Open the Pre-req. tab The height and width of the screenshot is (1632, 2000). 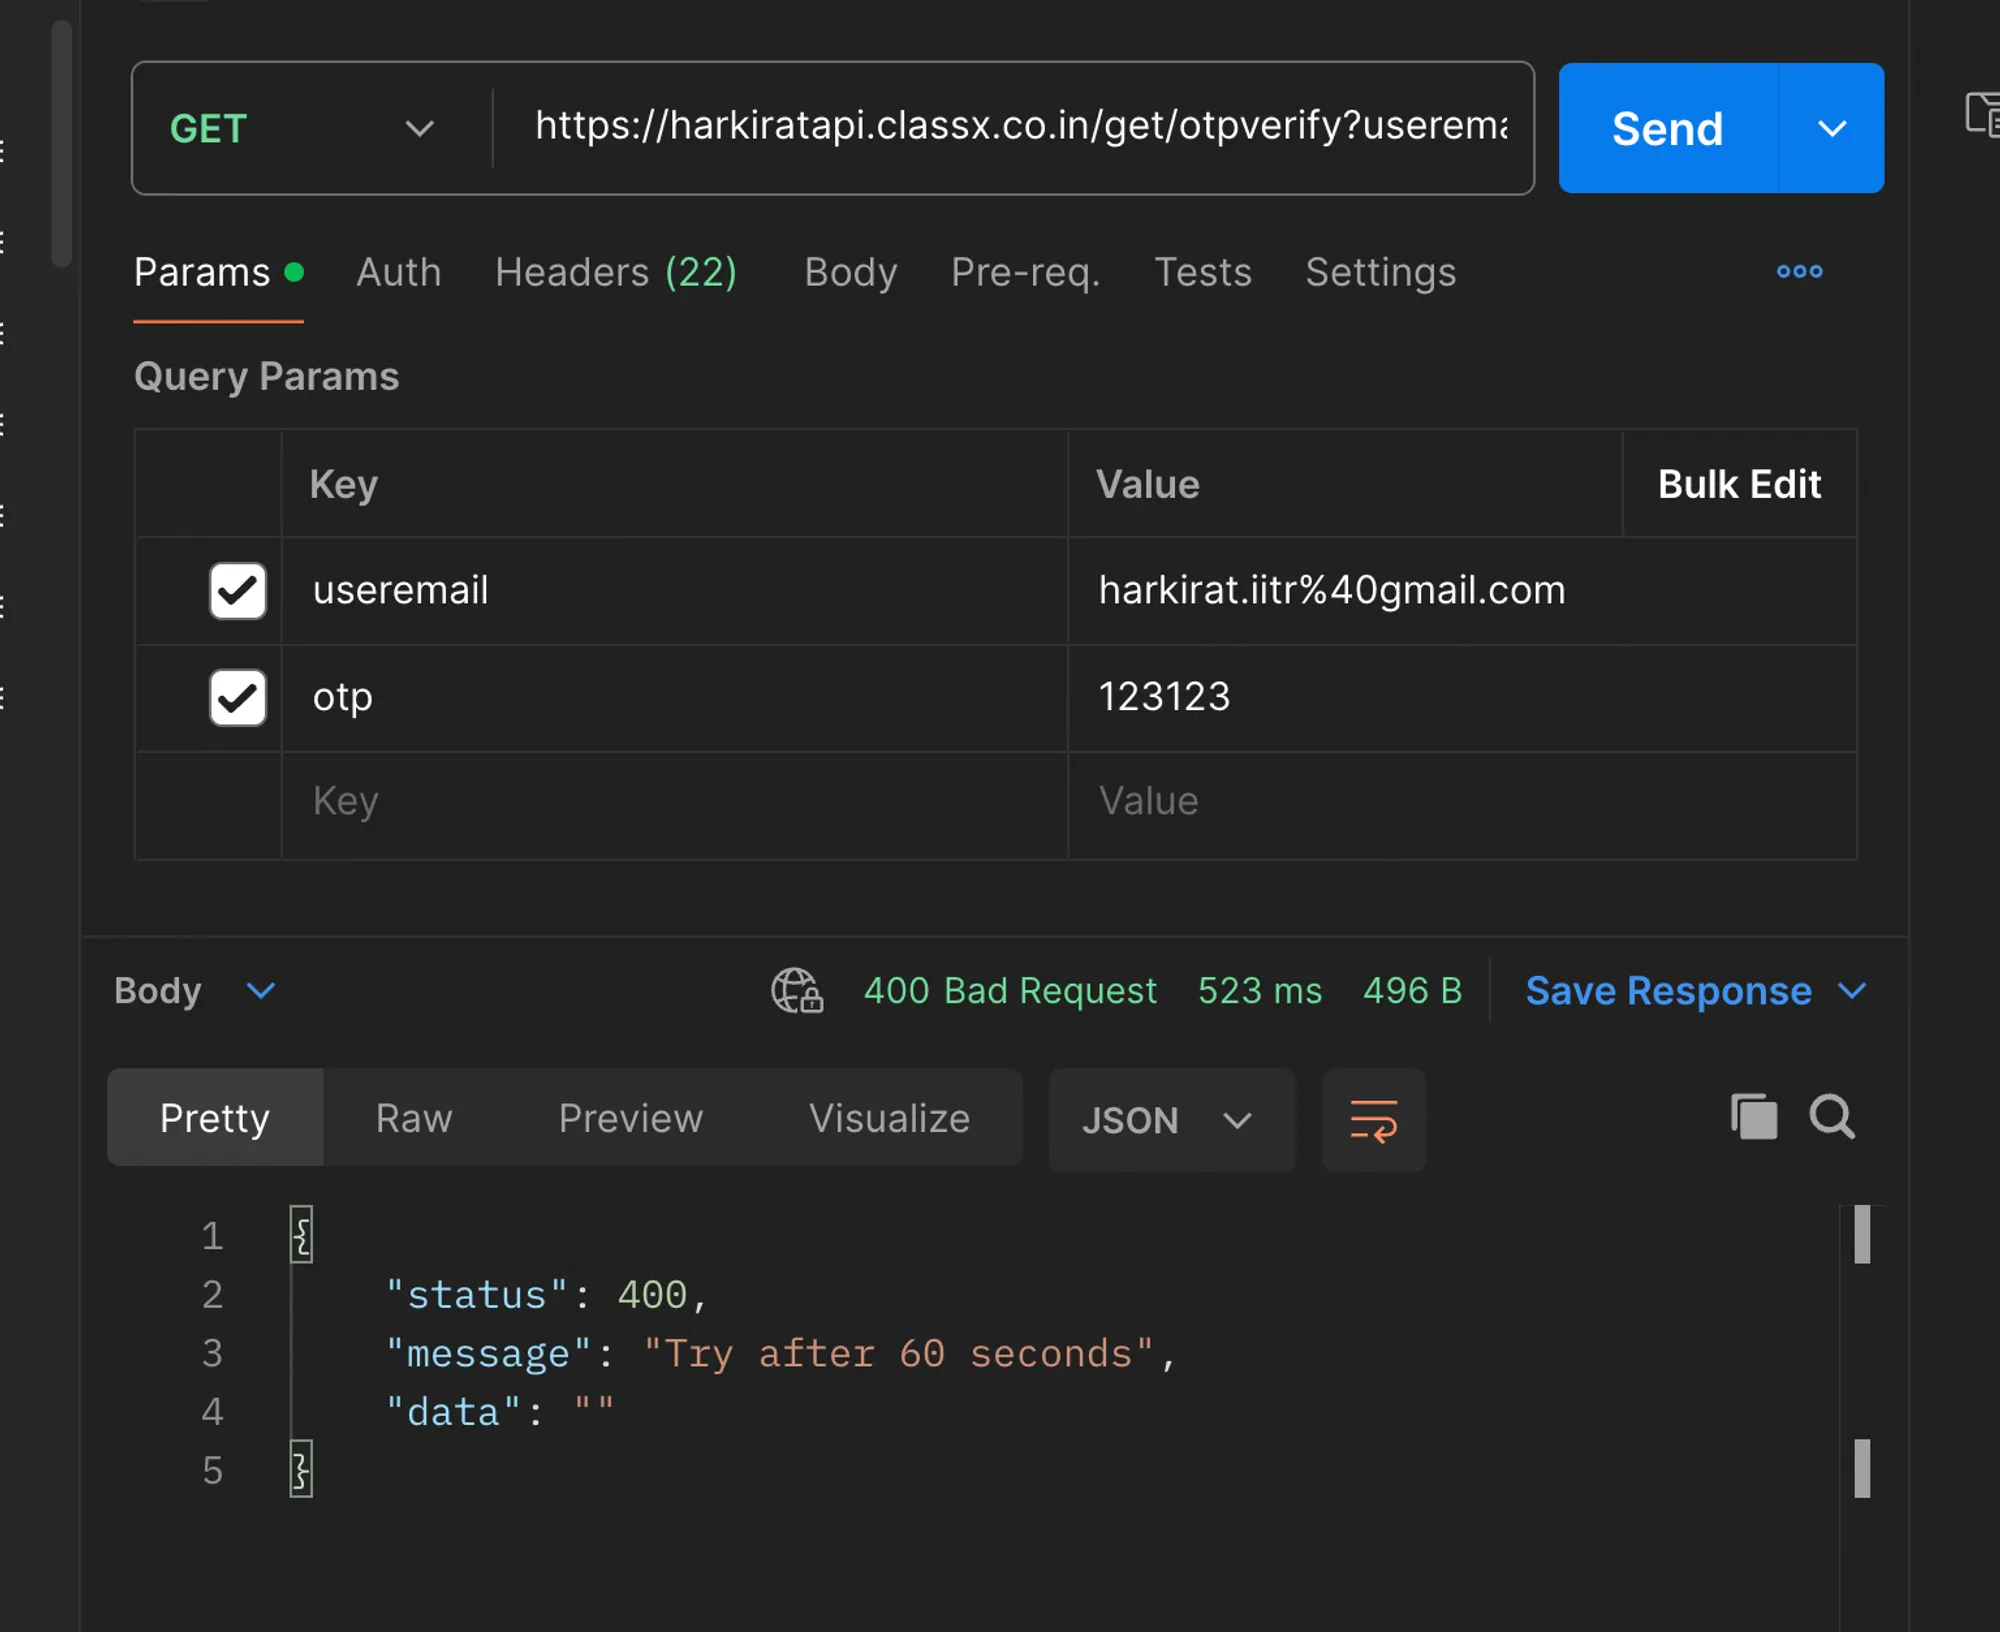point(1026,272)
